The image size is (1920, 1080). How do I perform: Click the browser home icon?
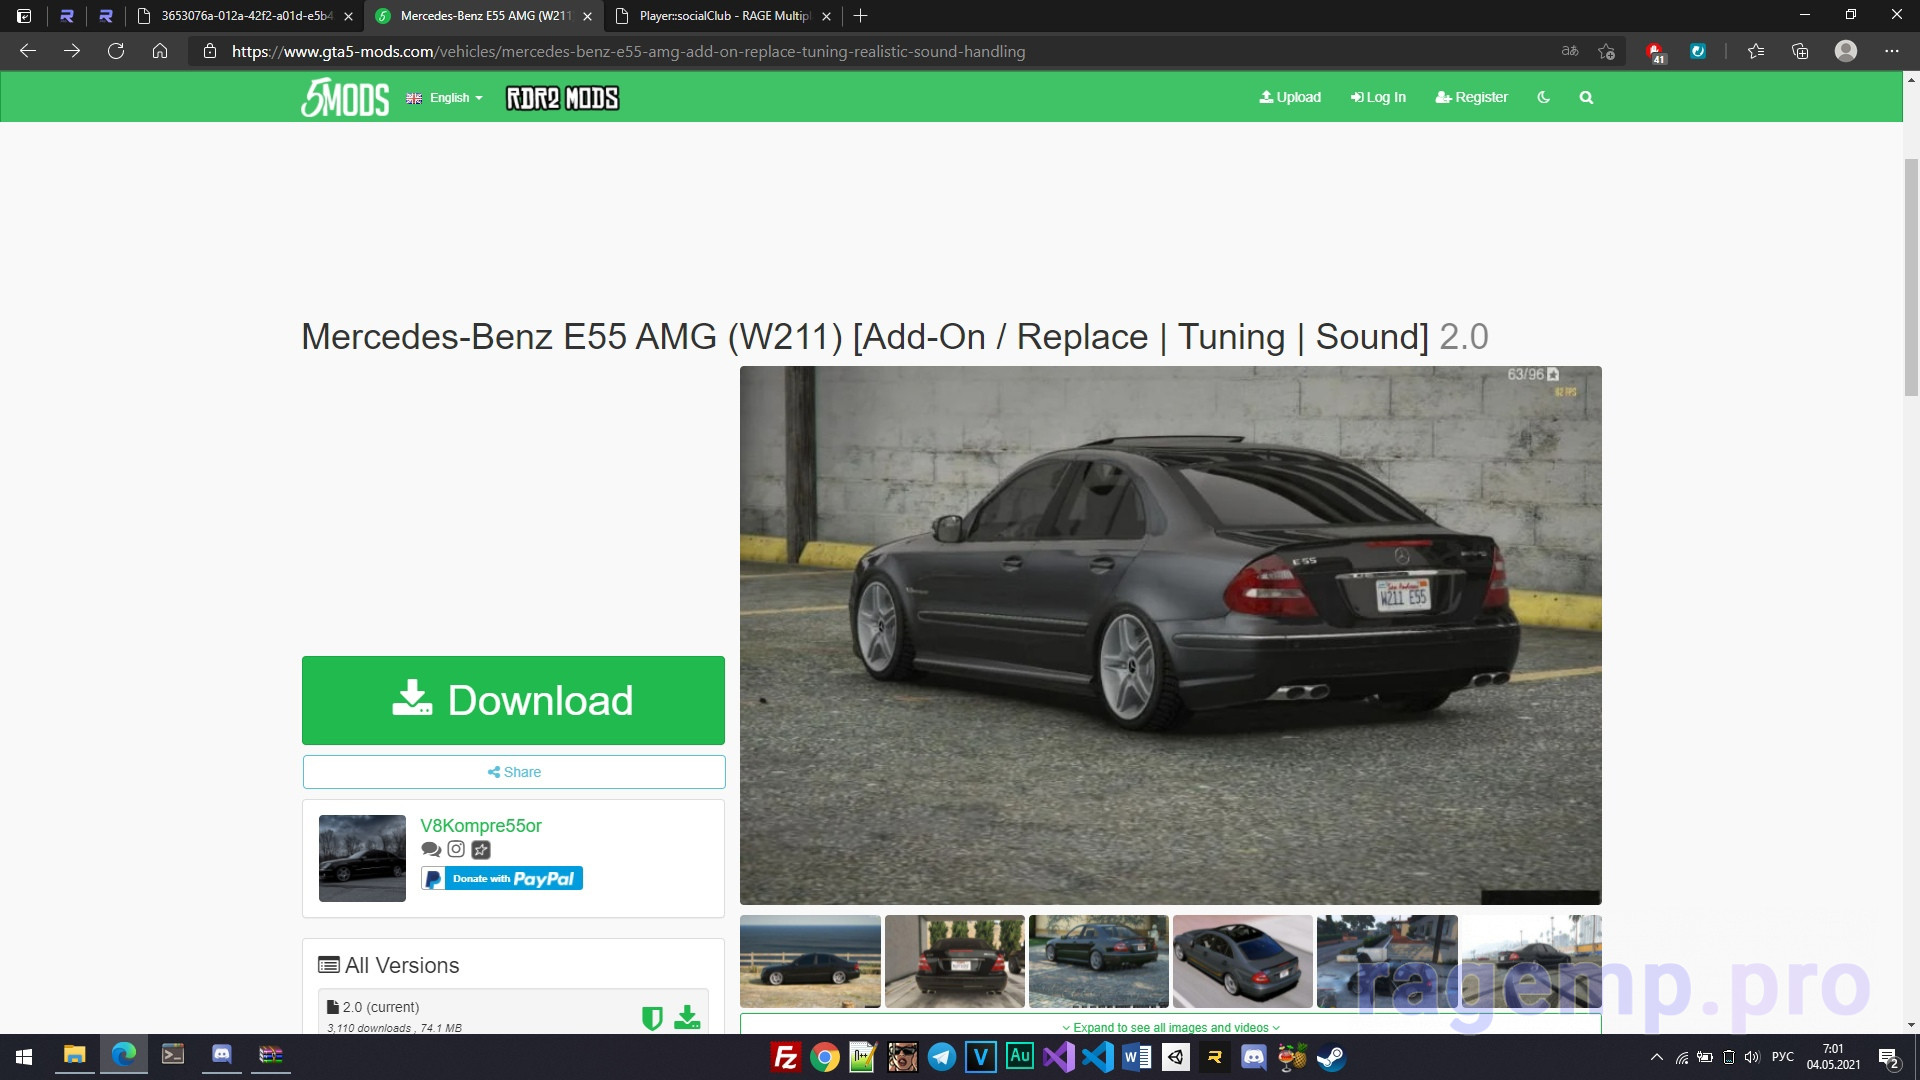coord(160,51)
